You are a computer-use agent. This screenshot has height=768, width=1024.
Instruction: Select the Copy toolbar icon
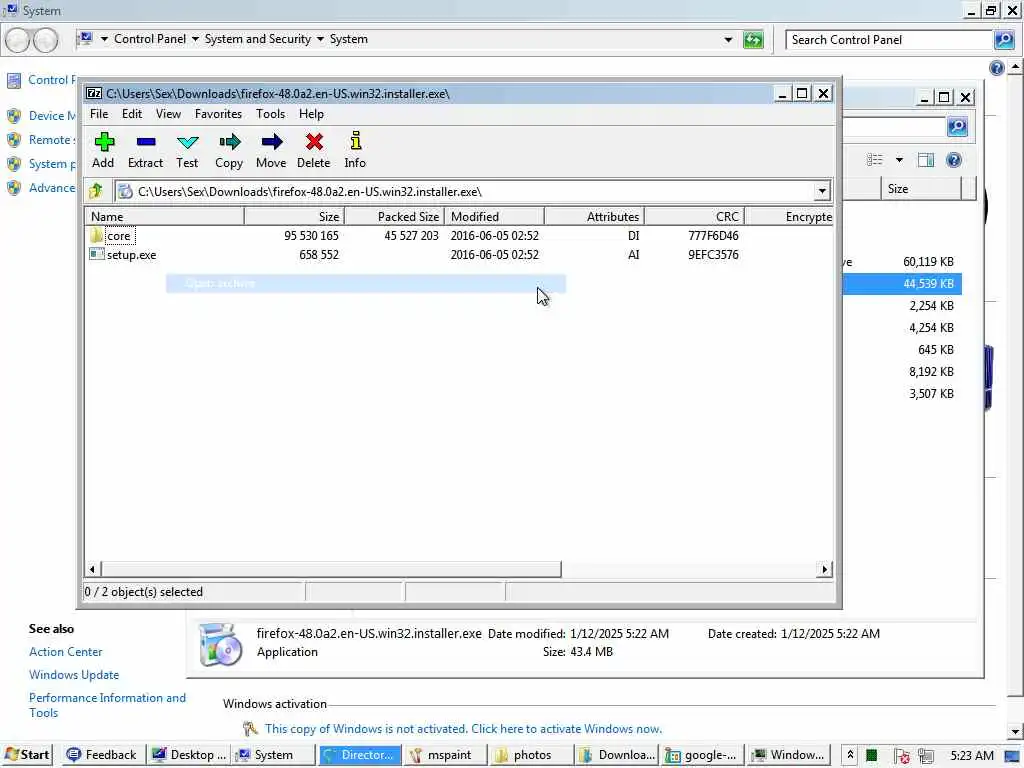[x=229, y=142]
